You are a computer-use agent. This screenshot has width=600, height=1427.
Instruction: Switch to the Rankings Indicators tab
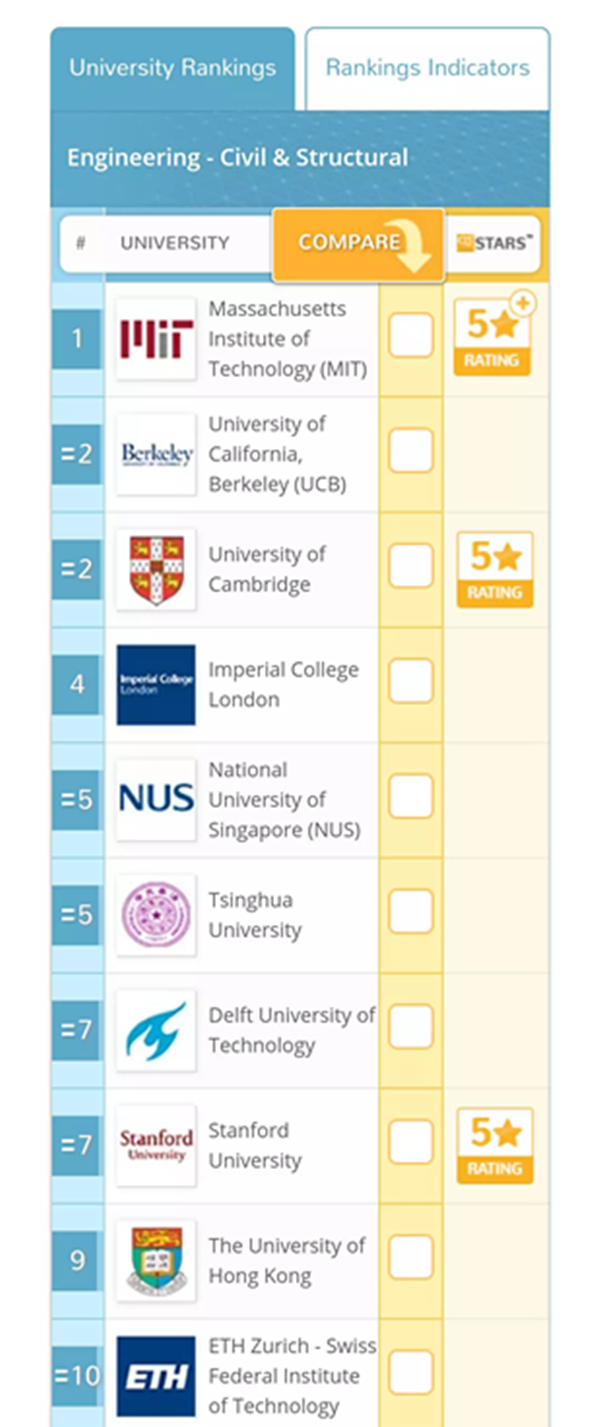click(x=427, y=68)
